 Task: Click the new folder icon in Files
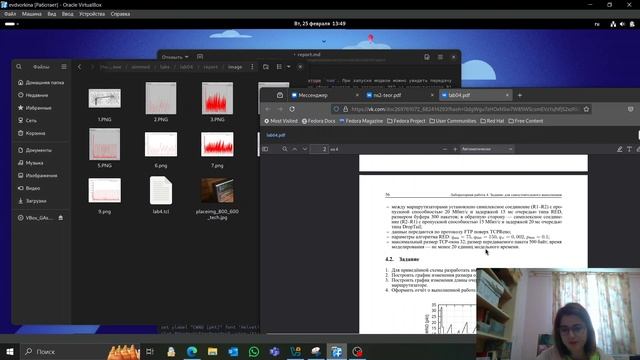click(266, 67)
